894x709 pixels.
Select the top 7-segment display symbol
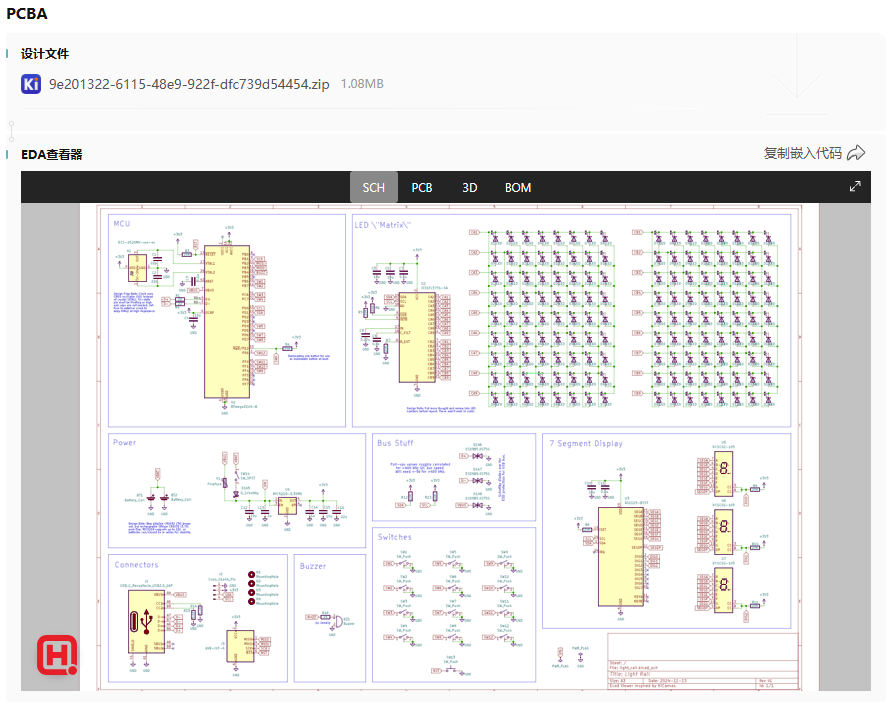tap(723, 474)
